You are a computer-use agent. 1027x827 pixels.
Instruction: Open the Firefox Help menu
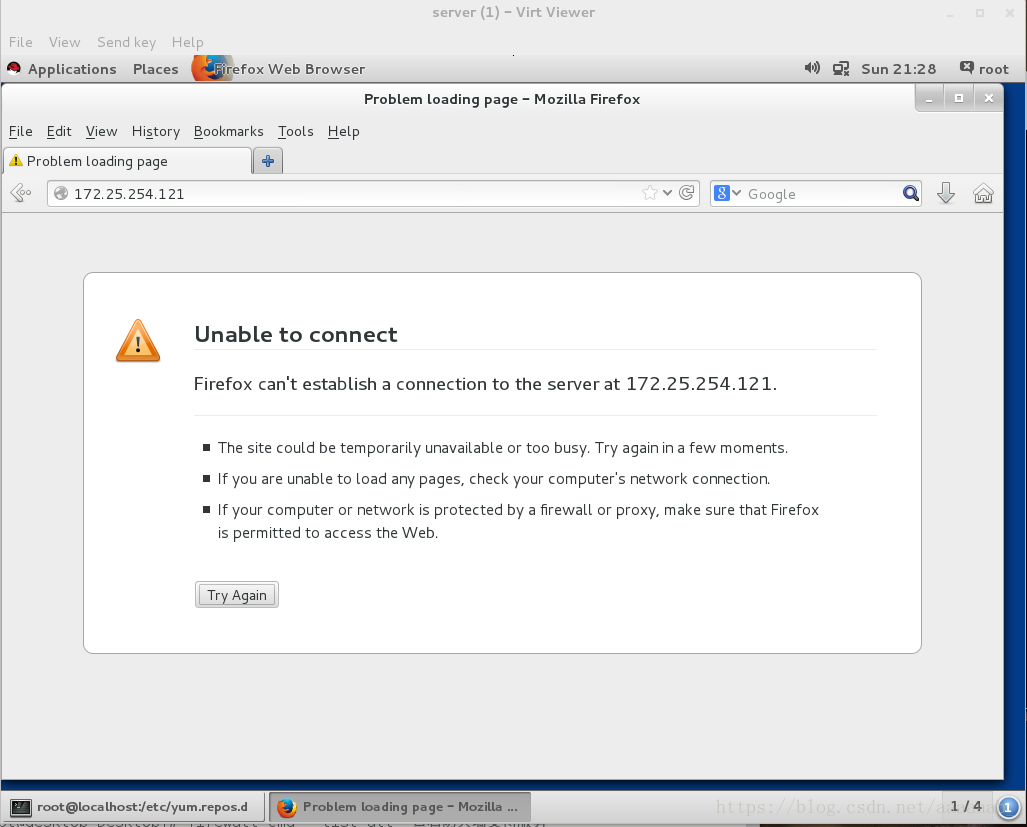[x=344, y=131]
